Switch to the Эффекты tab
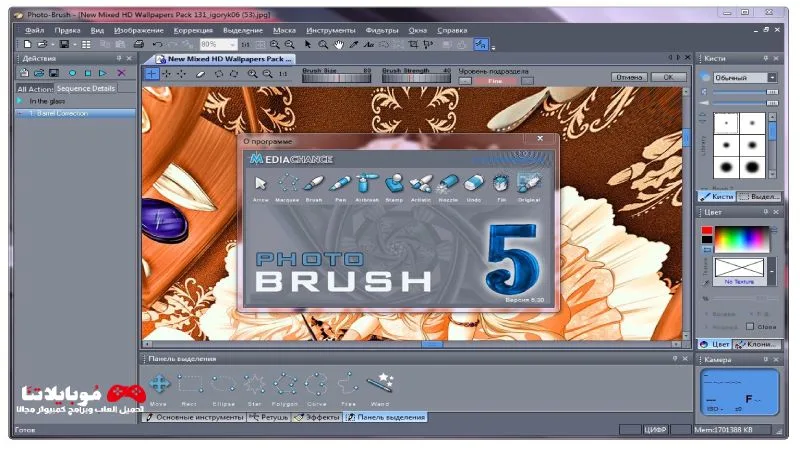800x450 pixels. click(x=317, y=417)
